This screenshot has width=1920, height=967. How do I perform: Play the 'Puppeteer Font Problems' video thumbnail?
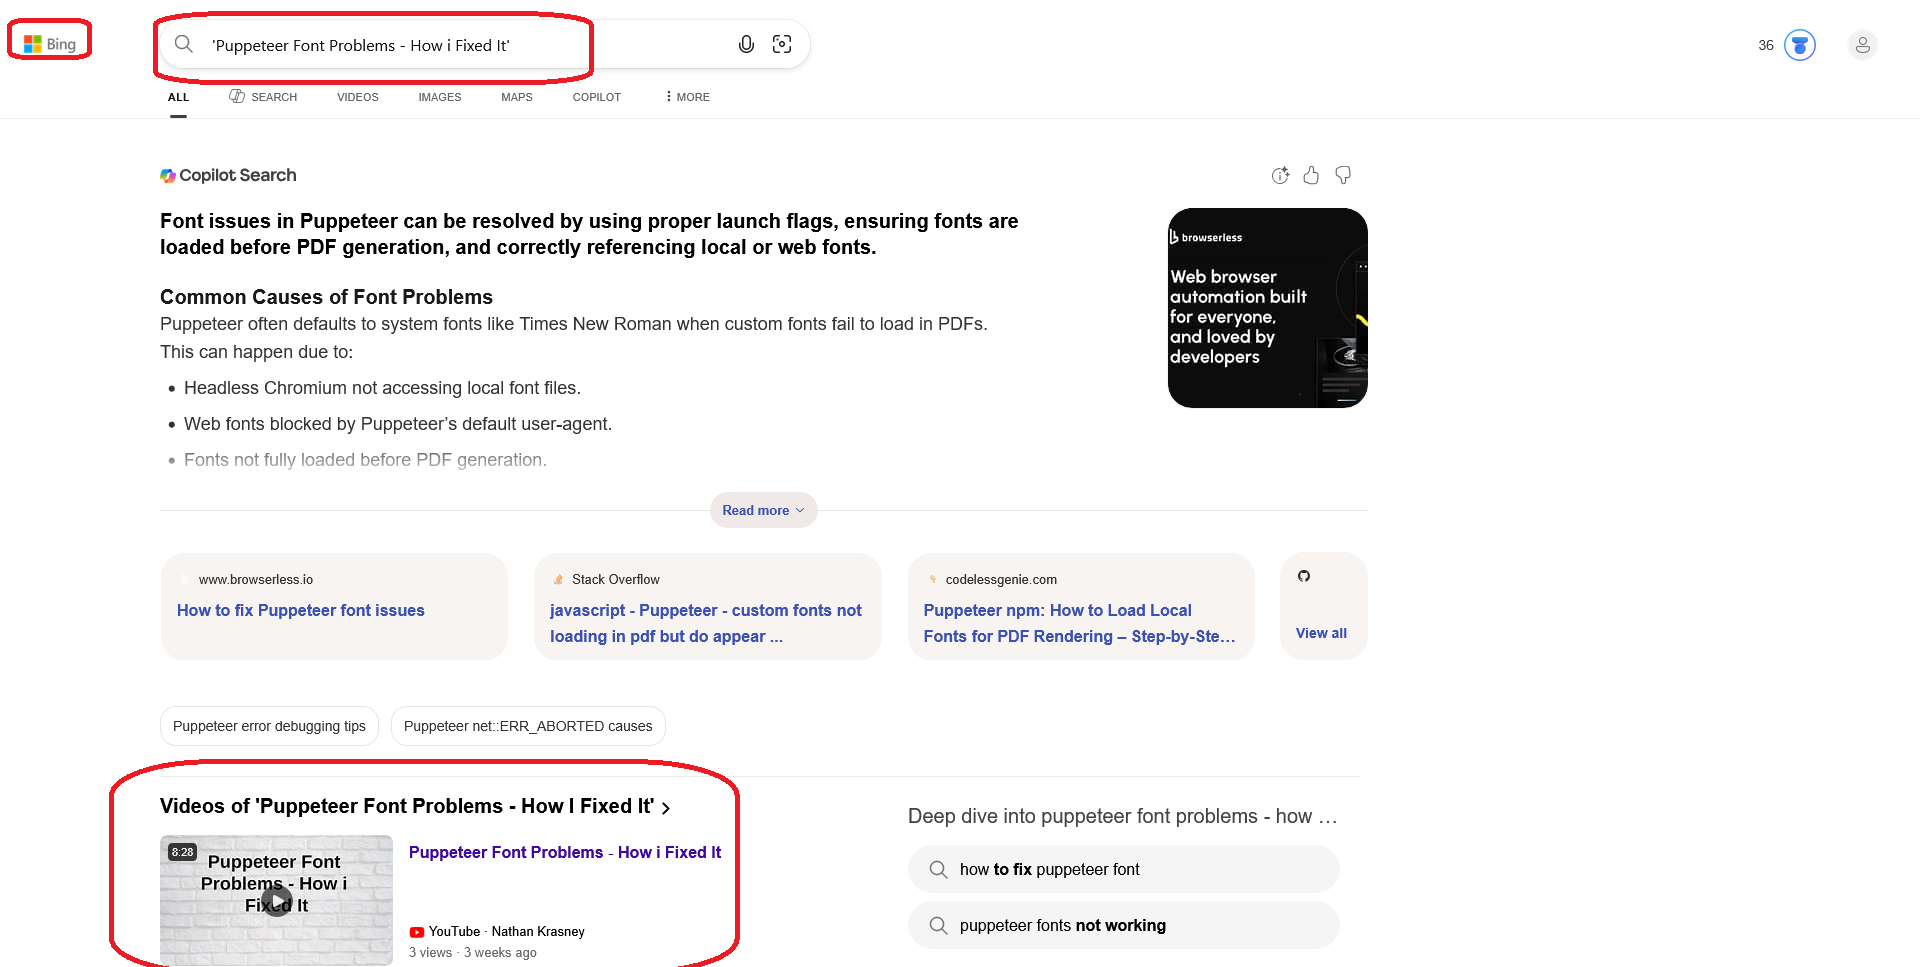point(276,899)
